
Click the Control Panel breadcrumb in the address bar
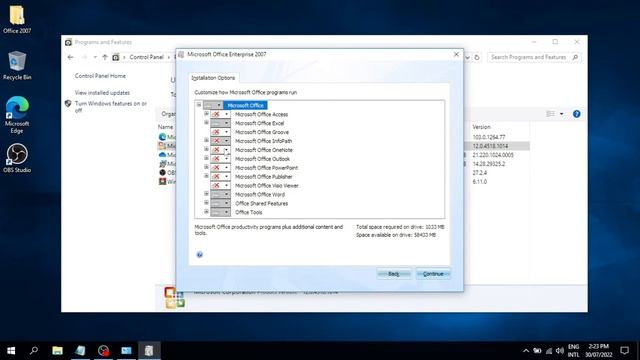coord(147,57)
